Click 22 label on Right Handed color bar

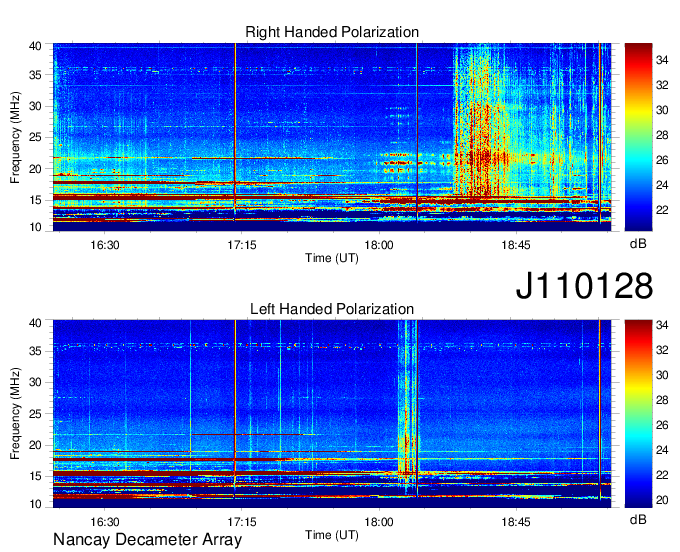tap(662, 210)
